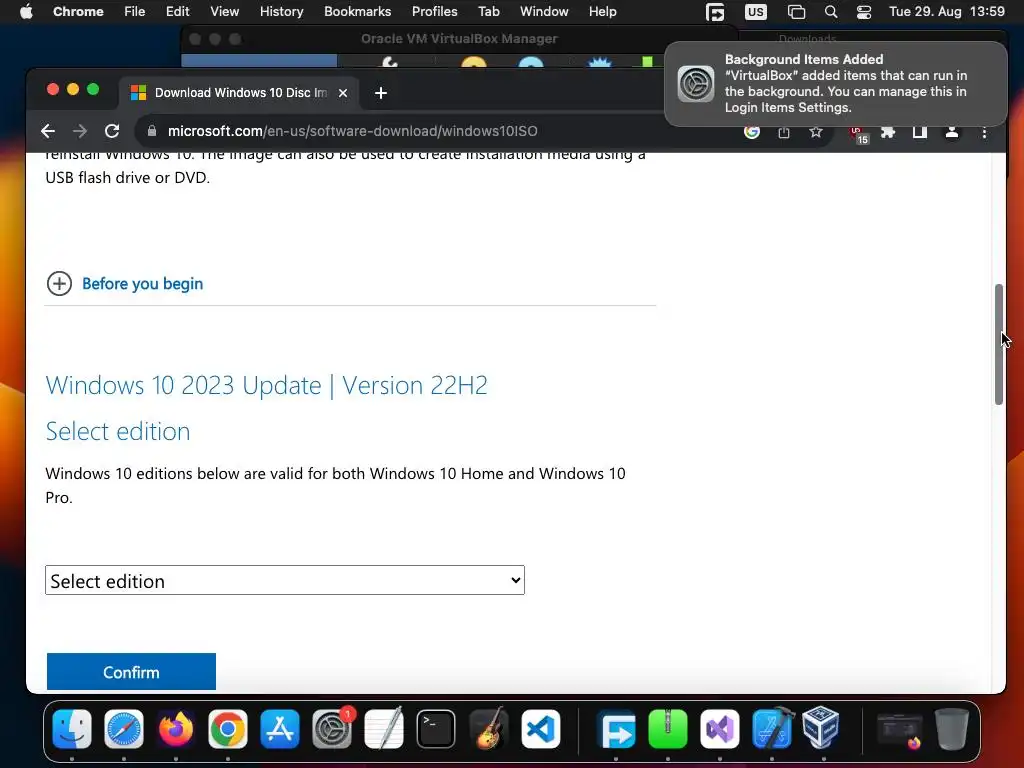Go back using Chrome's back arrow
The image size is (1024, 768).
point(48,131)
